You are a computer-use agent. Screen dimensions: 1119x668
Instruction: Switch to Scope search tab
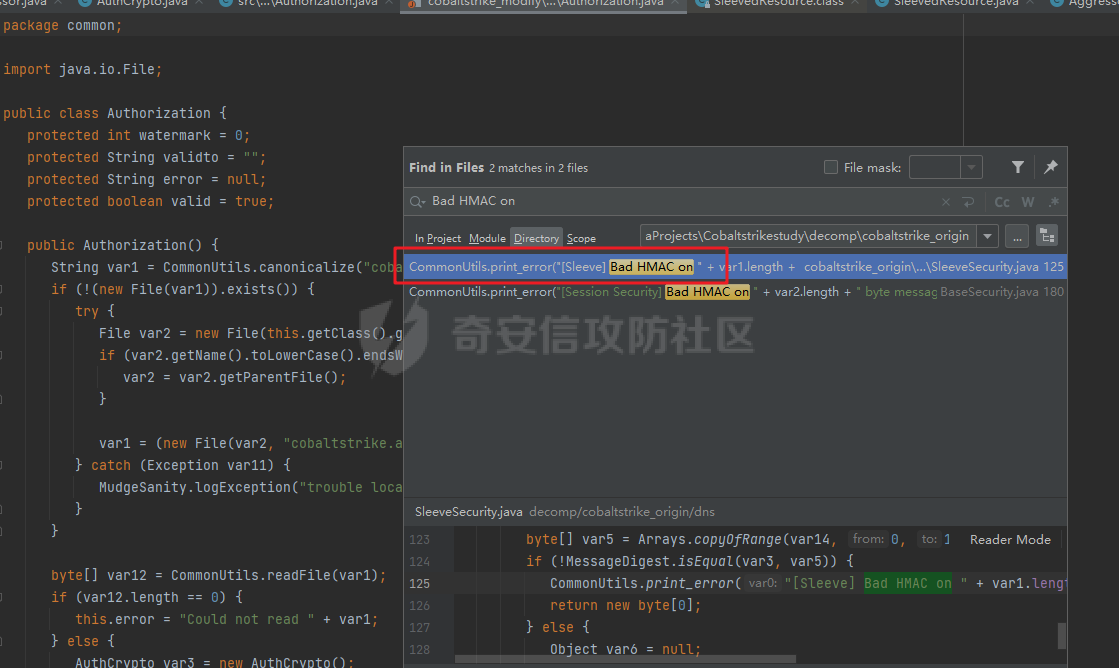[x=581, y=238]
